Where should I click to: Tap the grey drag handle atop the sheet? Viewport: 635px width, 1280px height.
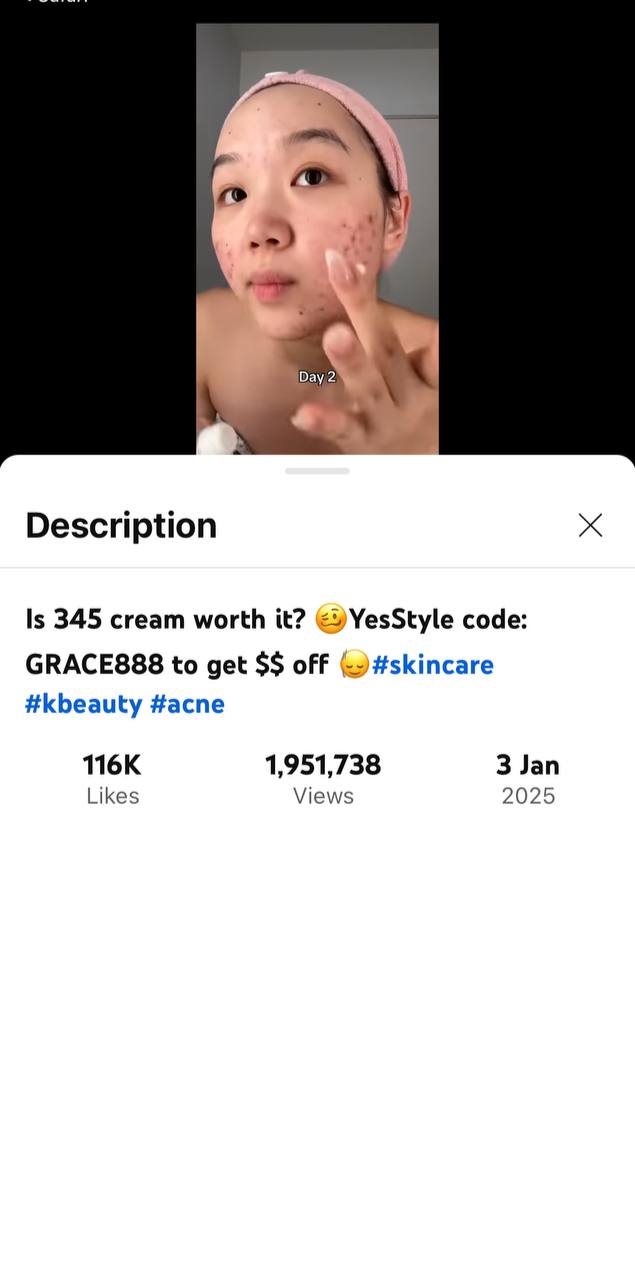click(x=317, y=471)
